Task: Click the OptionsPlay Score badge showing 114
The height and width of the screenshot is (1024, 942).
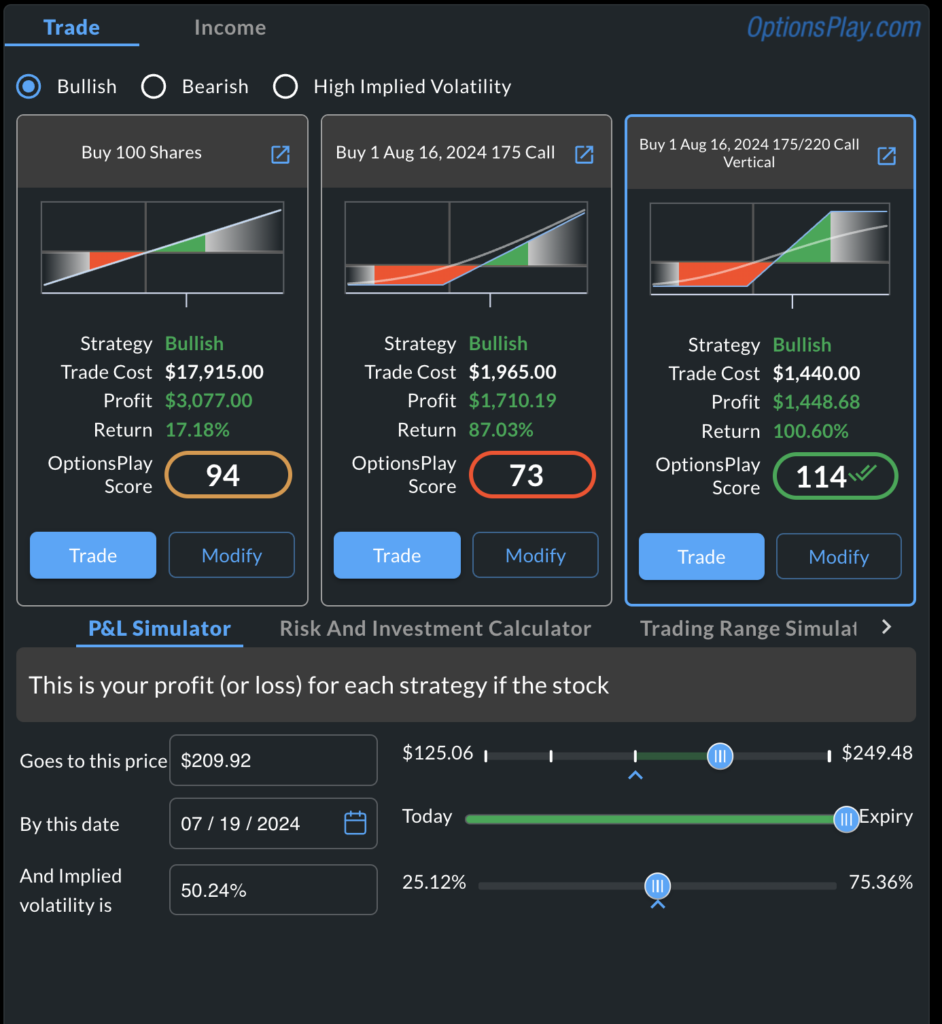Action: [x=835, y=476]
